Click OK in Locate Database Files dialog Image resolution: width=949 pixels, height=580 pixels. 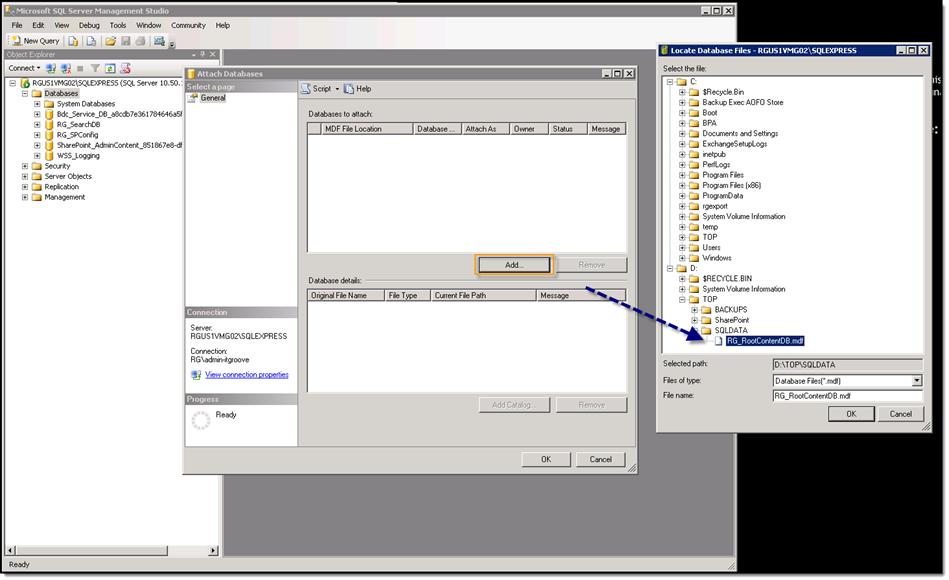tap(851, 414)
